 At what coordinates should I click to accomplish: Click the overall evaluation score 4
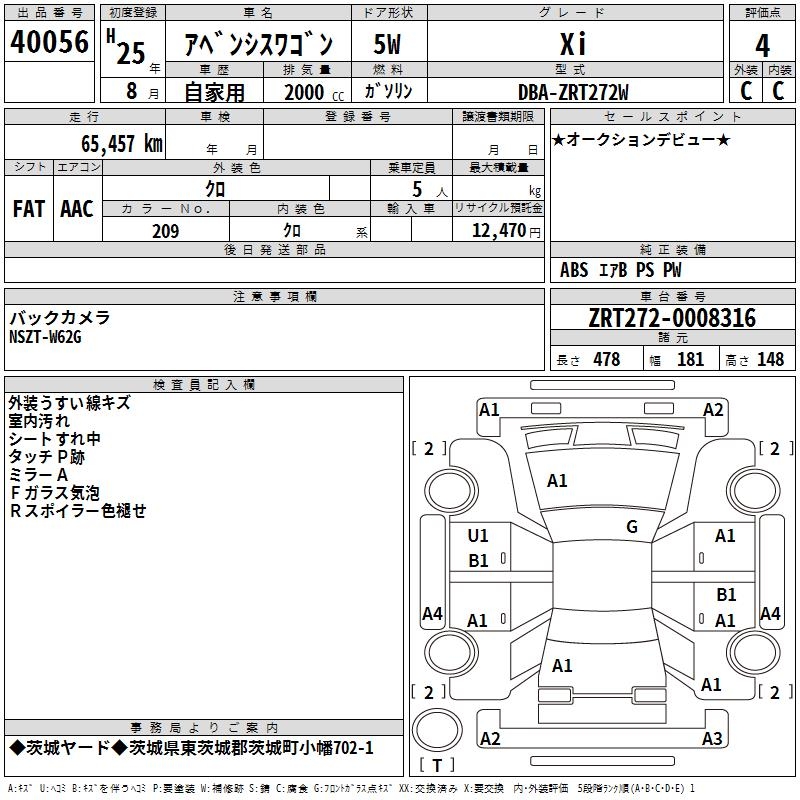click(x=763, y=44)
